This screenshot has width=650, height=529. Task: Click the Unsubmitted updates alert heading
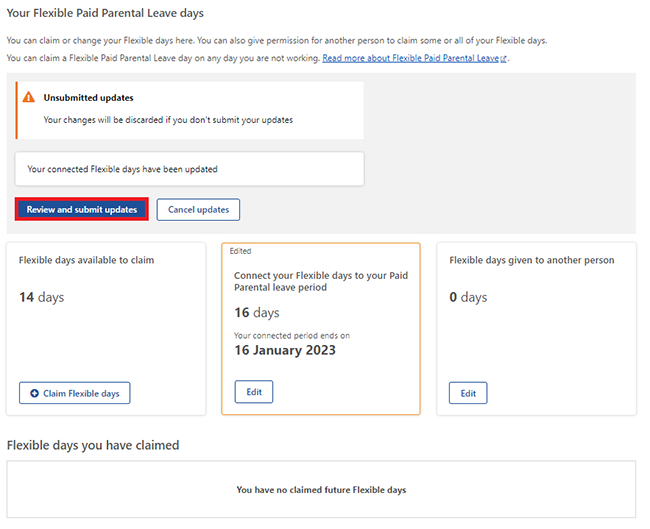[88, 98]
